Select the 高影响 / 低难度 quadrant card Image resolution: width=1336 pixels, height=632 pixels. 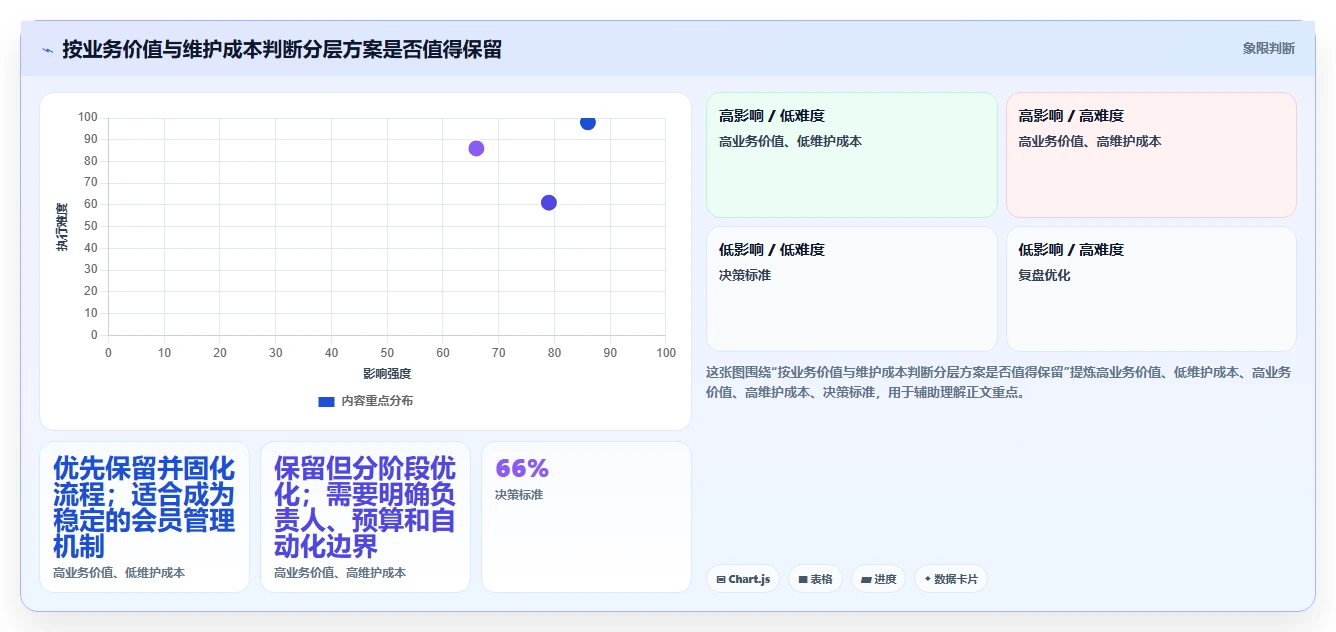[x=852, y=155]
